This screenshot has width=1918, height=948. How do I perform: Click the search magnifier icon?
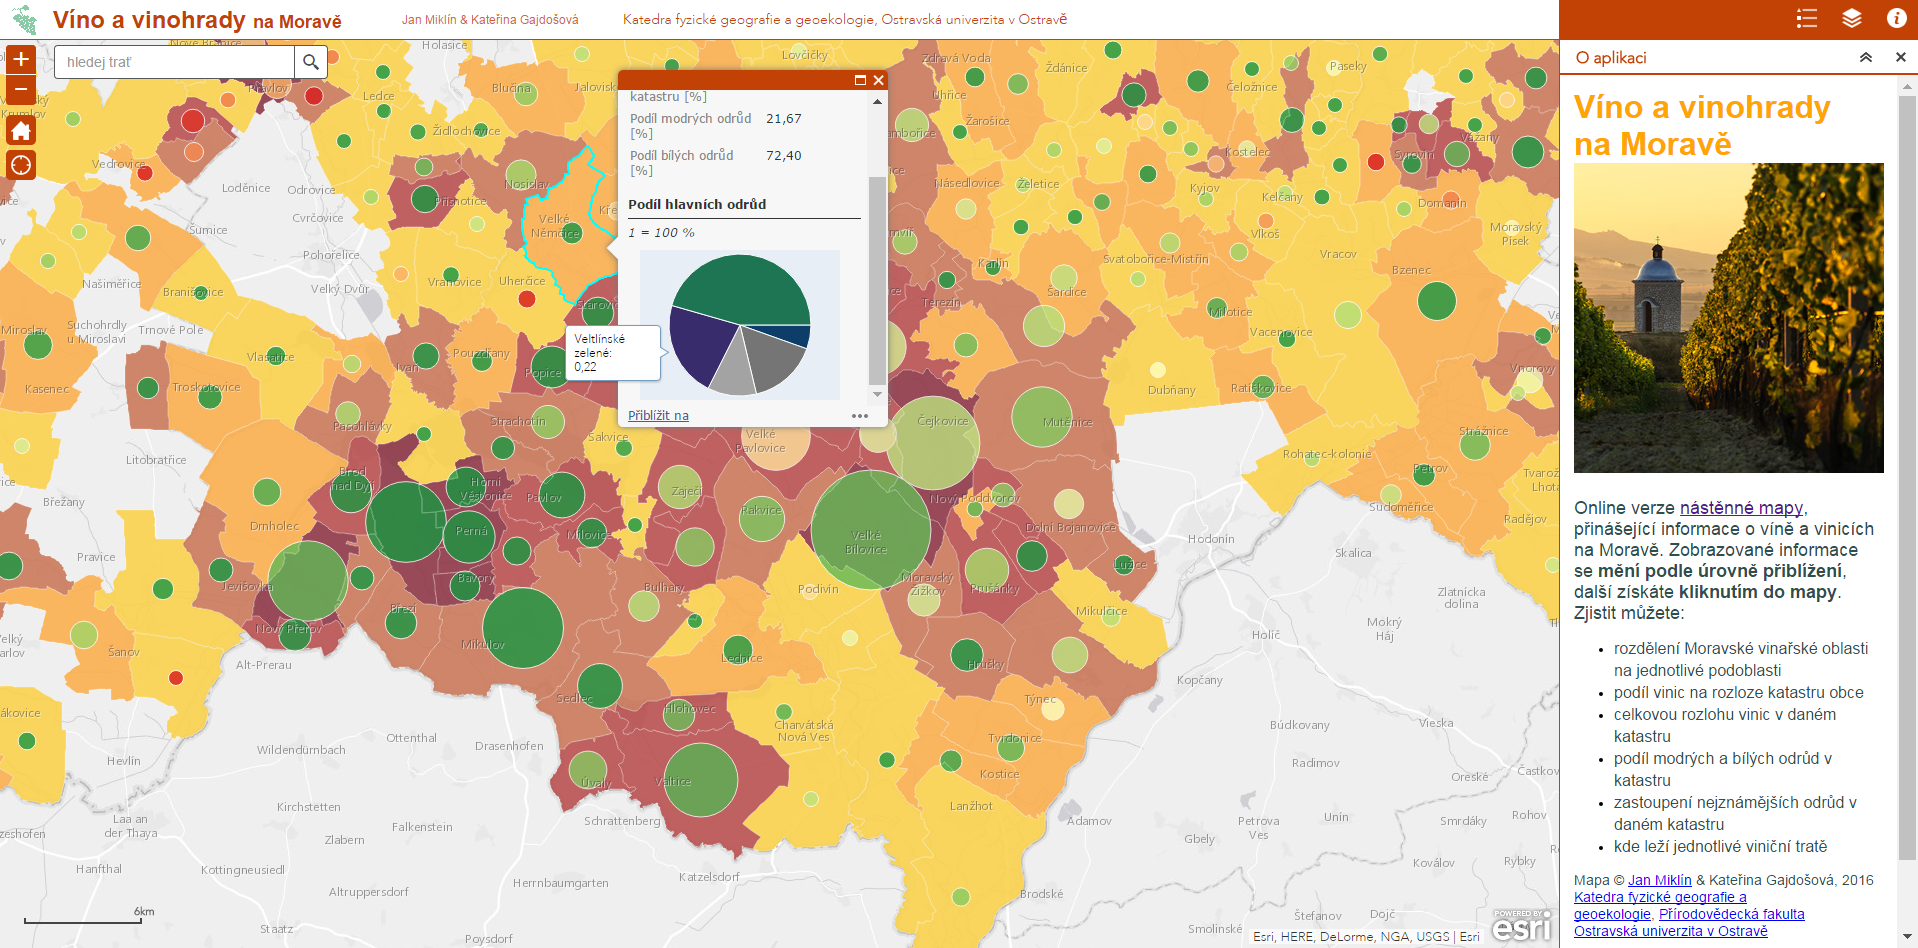pyautogui.click(x=311, y=62)
